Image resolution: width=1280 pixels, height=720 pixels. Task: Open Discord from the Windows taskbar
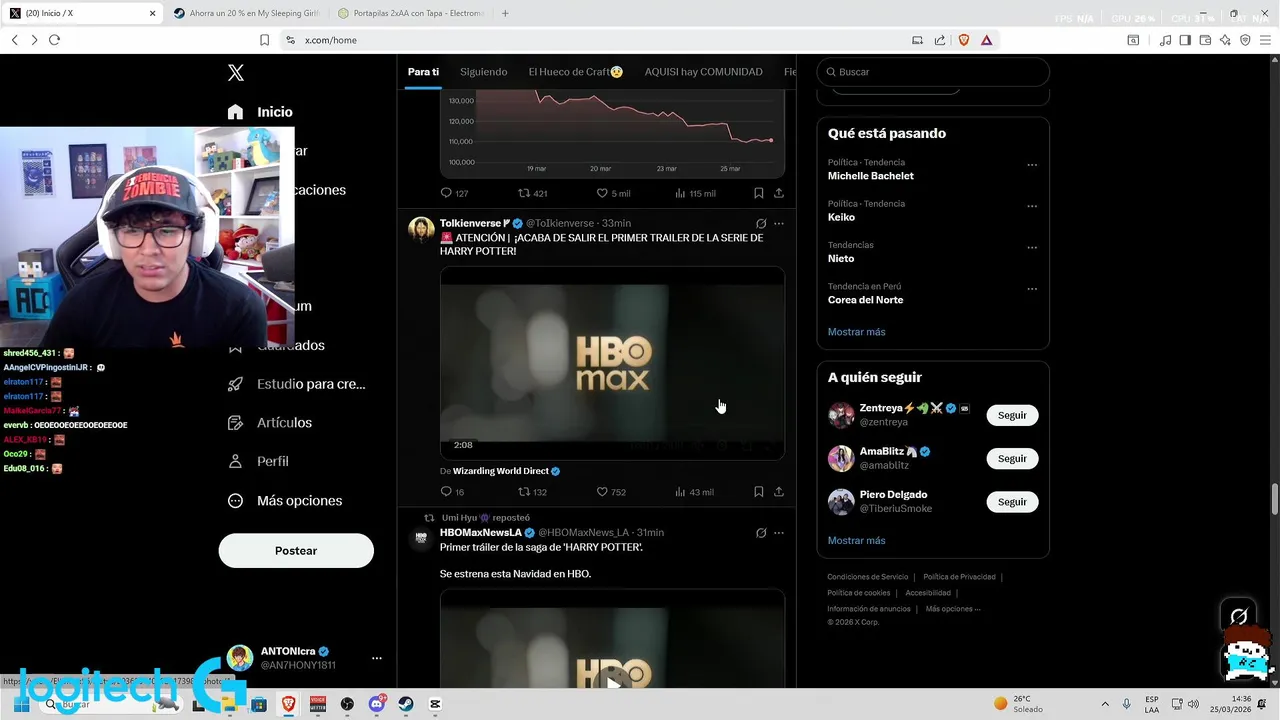376,704
